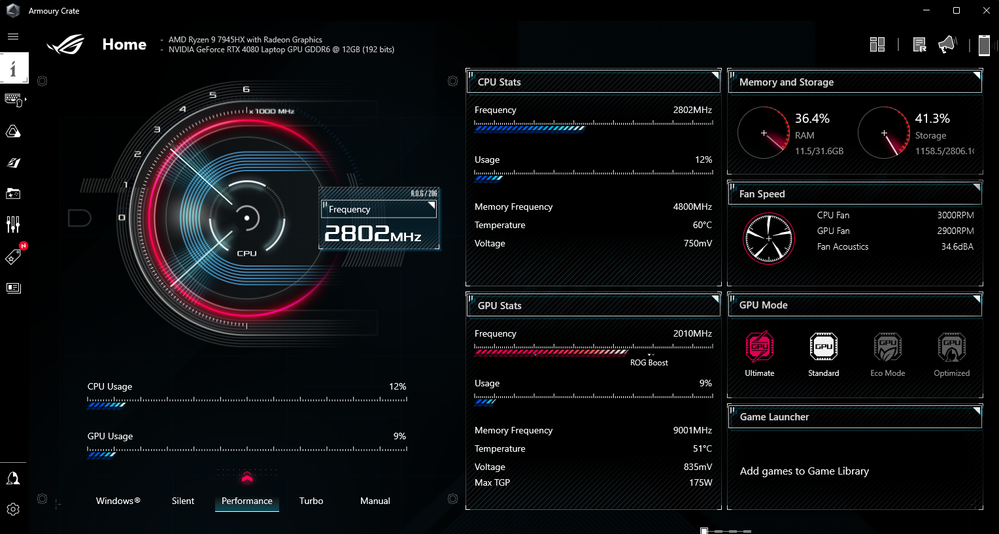Open the GameVisual slash sidebar icon
Viewport: 999px width, 534px height.
tap(13, 162)
